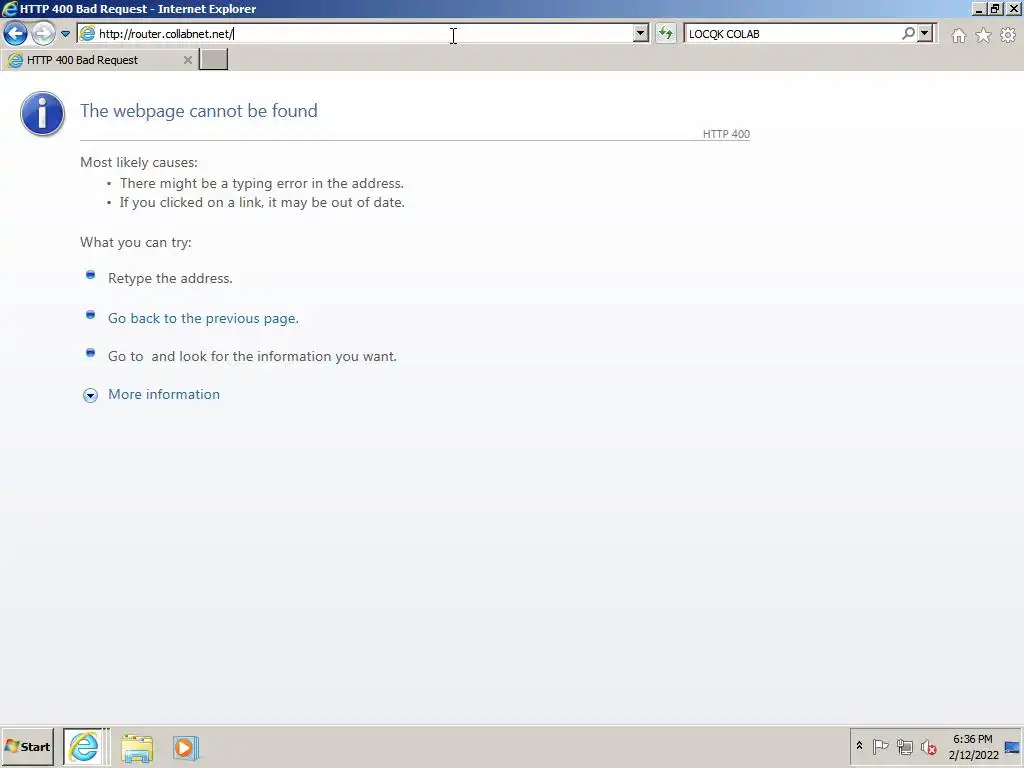Click the blue information icon
1024x768 pixels.
click(42, 114)
